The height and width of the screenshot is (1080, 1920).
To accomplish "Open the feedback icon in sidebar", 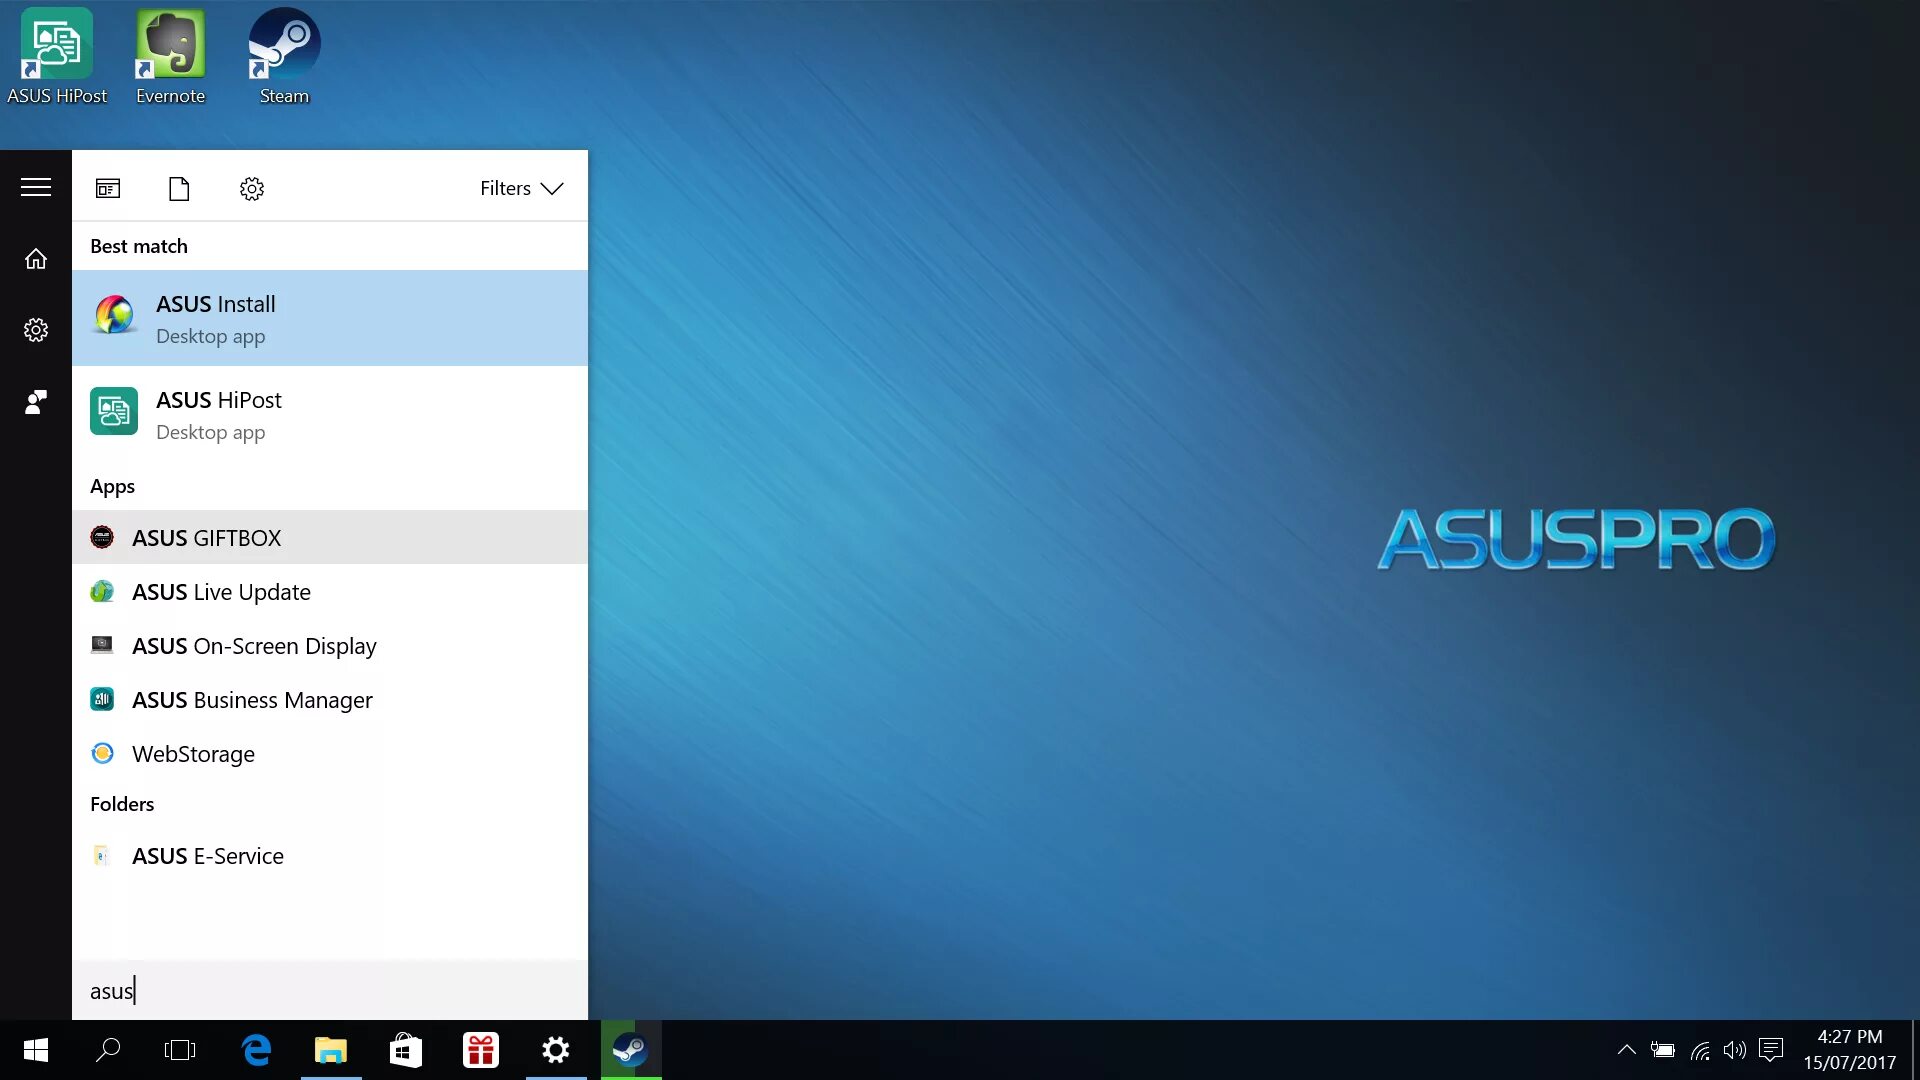I will point(36,402).
